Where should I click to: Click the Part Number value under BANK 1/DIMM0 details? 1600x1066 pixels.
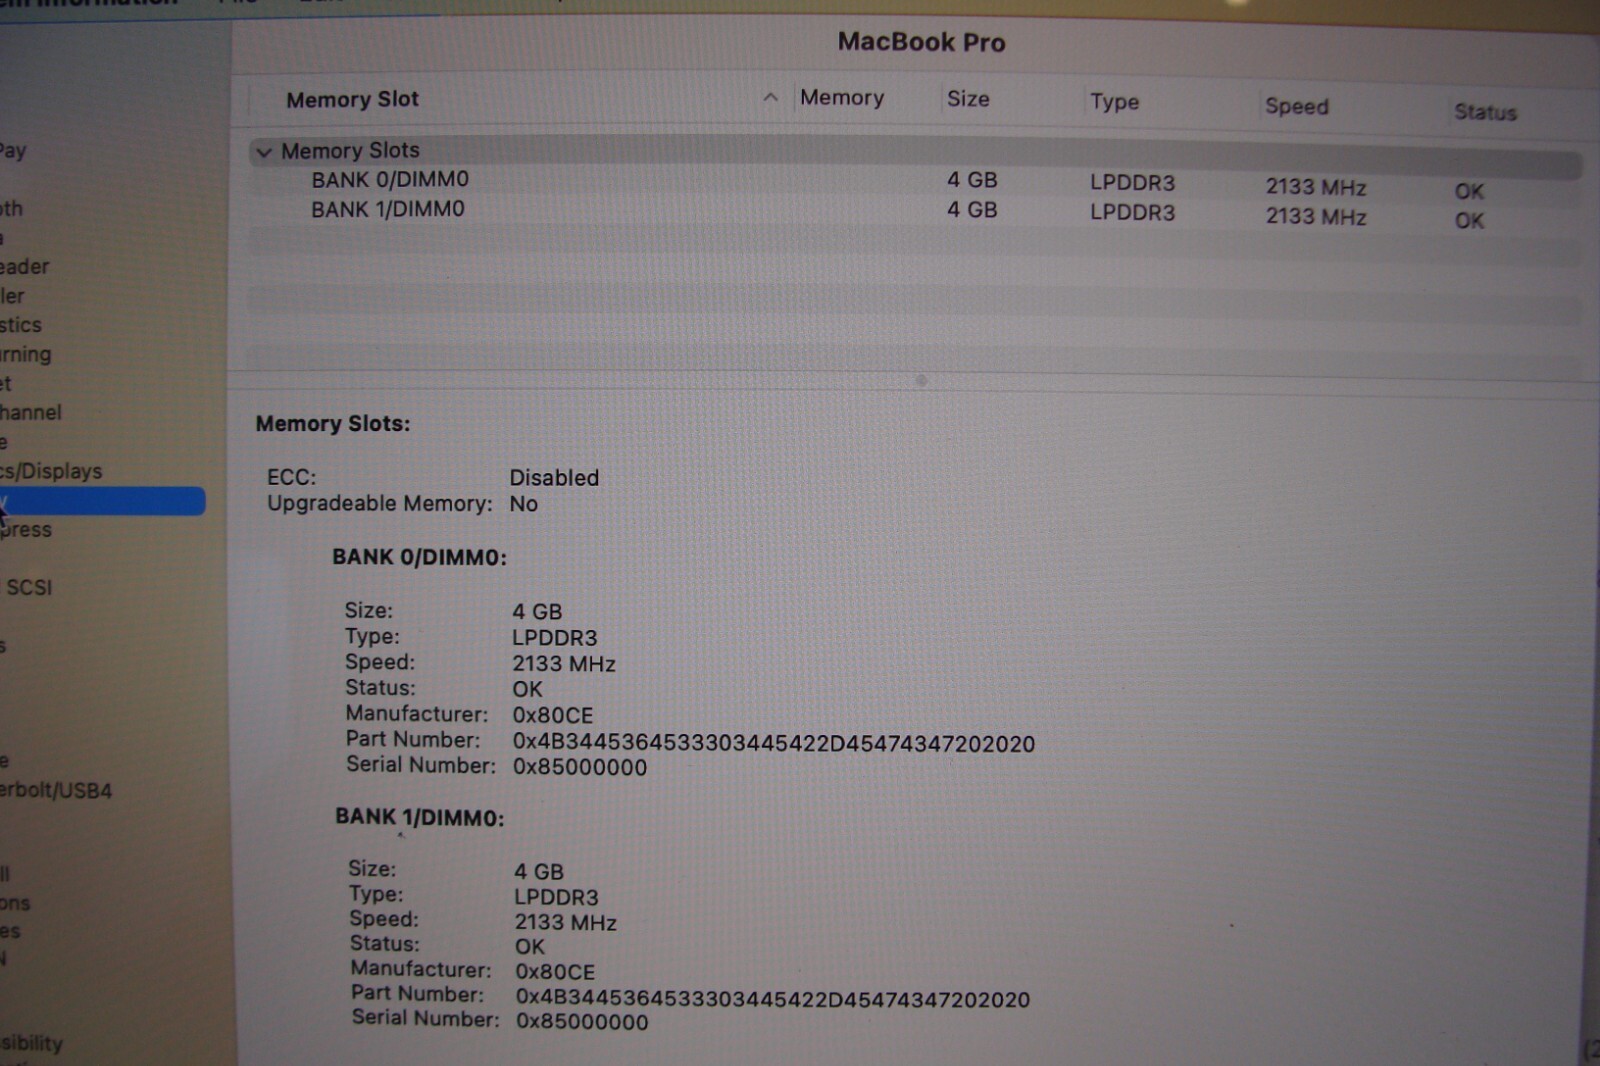click(773, 999)
